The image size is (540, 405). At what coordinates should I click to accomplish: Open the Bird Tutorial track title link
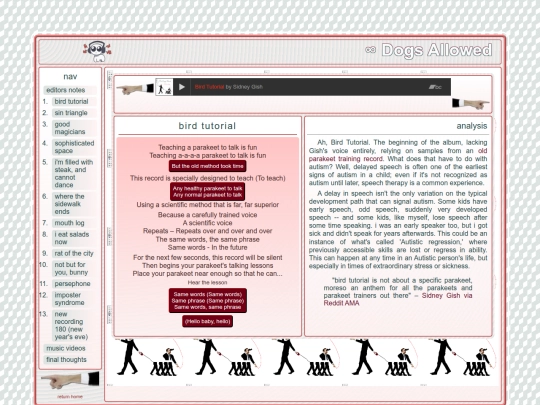click(209, 87)
